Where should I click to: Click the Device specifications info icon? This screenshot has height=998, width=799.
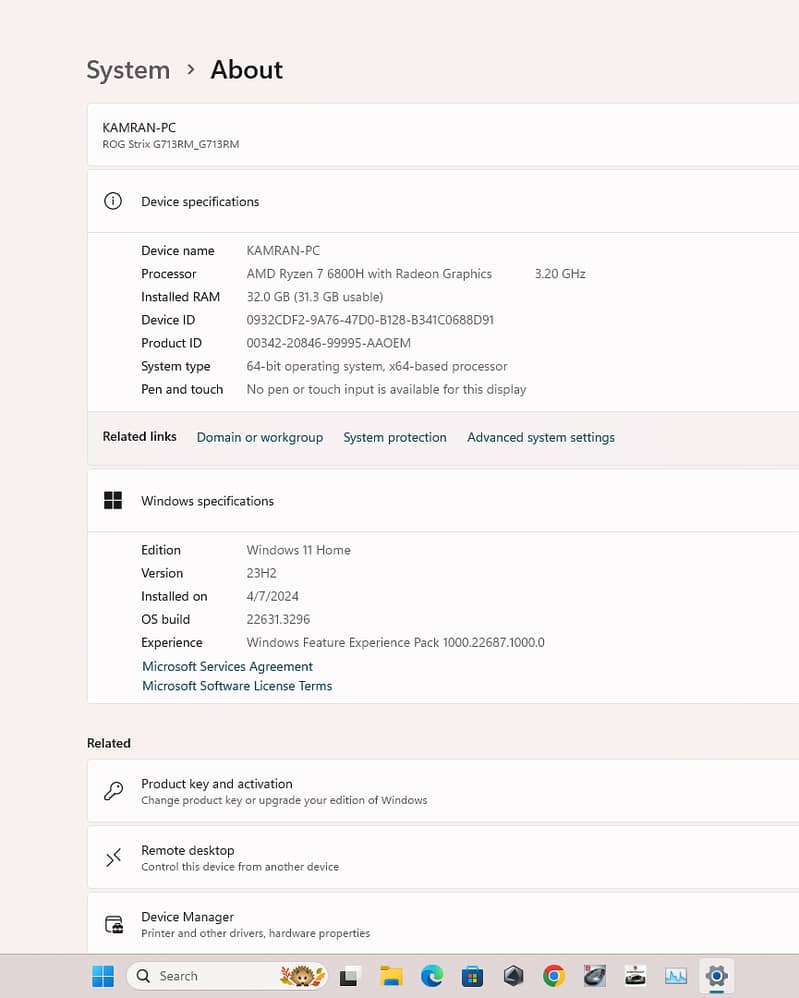[113, 201]
